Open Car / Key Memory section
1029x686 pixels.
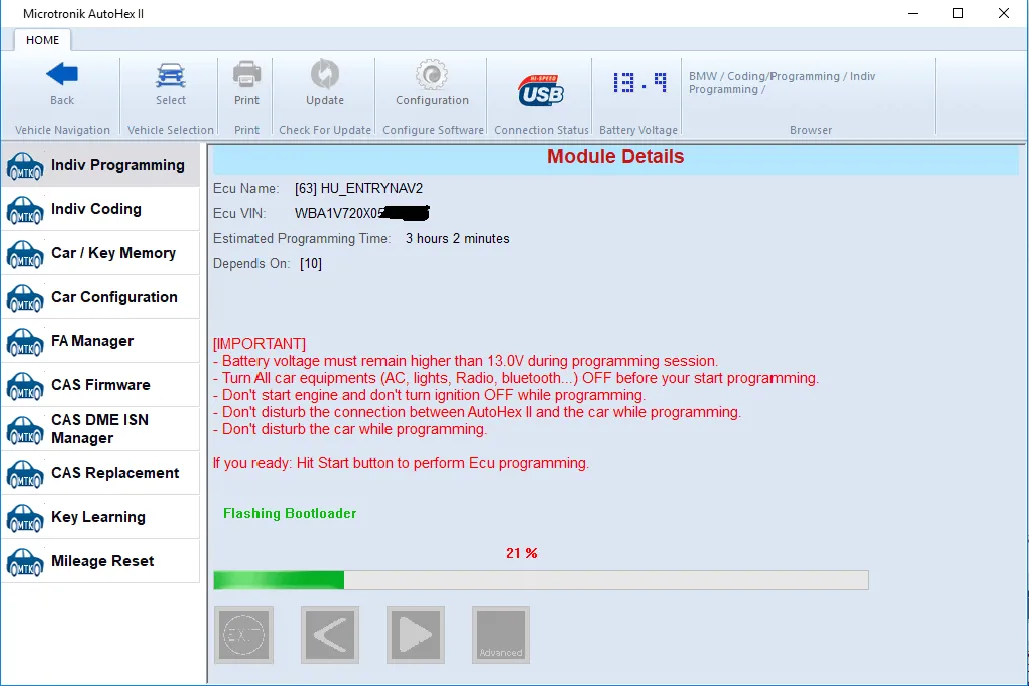pyautogui.click(x=100, y=253)
